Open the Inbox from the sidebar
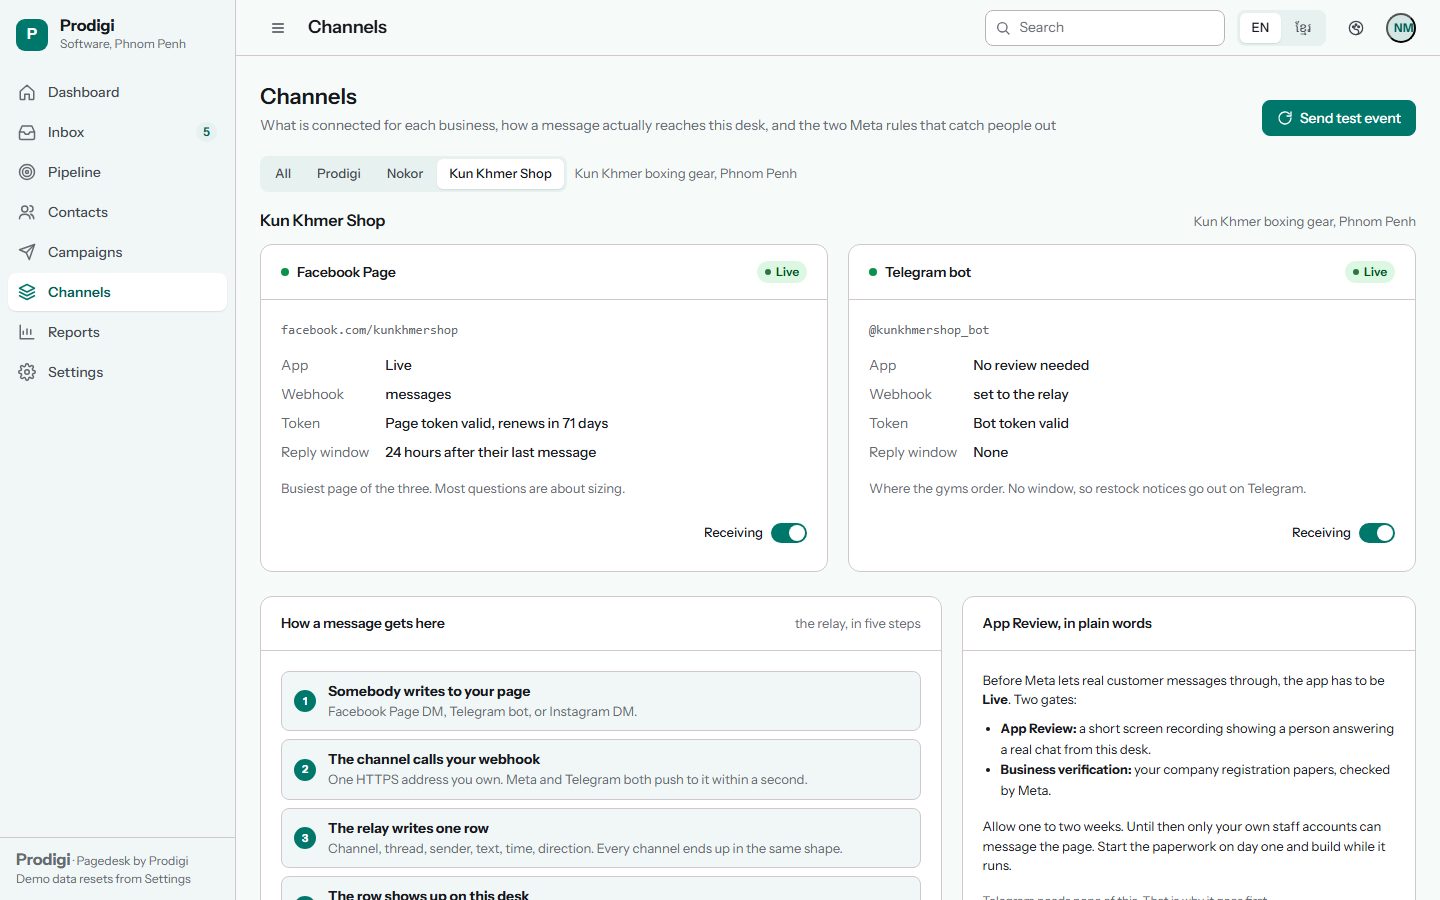Image resolution: width=1440 pixels, height=900 pixels. click(117, 132)
